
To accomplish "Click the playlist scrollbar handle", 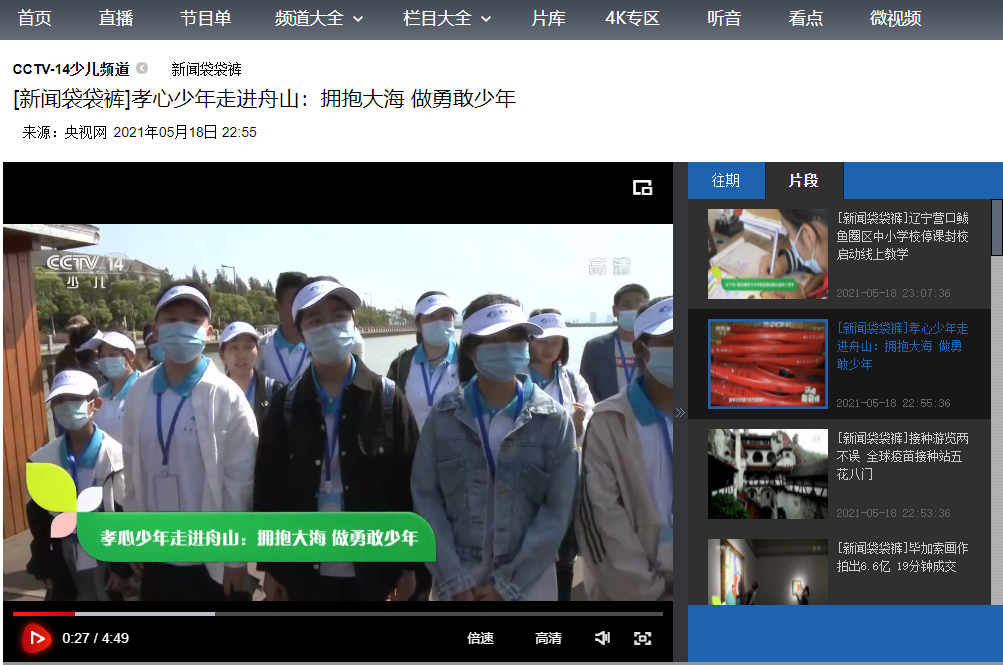I will pos(997,228).
